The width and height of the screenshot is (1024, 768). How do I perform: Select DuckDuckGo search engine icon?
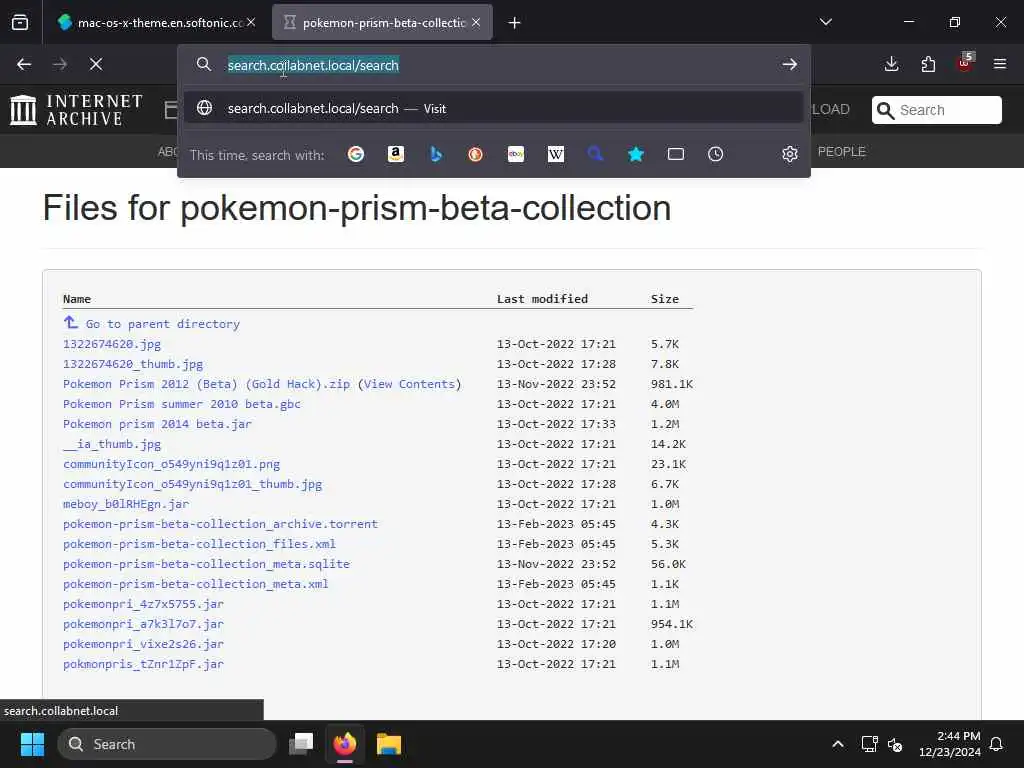[x=475, y=154]
